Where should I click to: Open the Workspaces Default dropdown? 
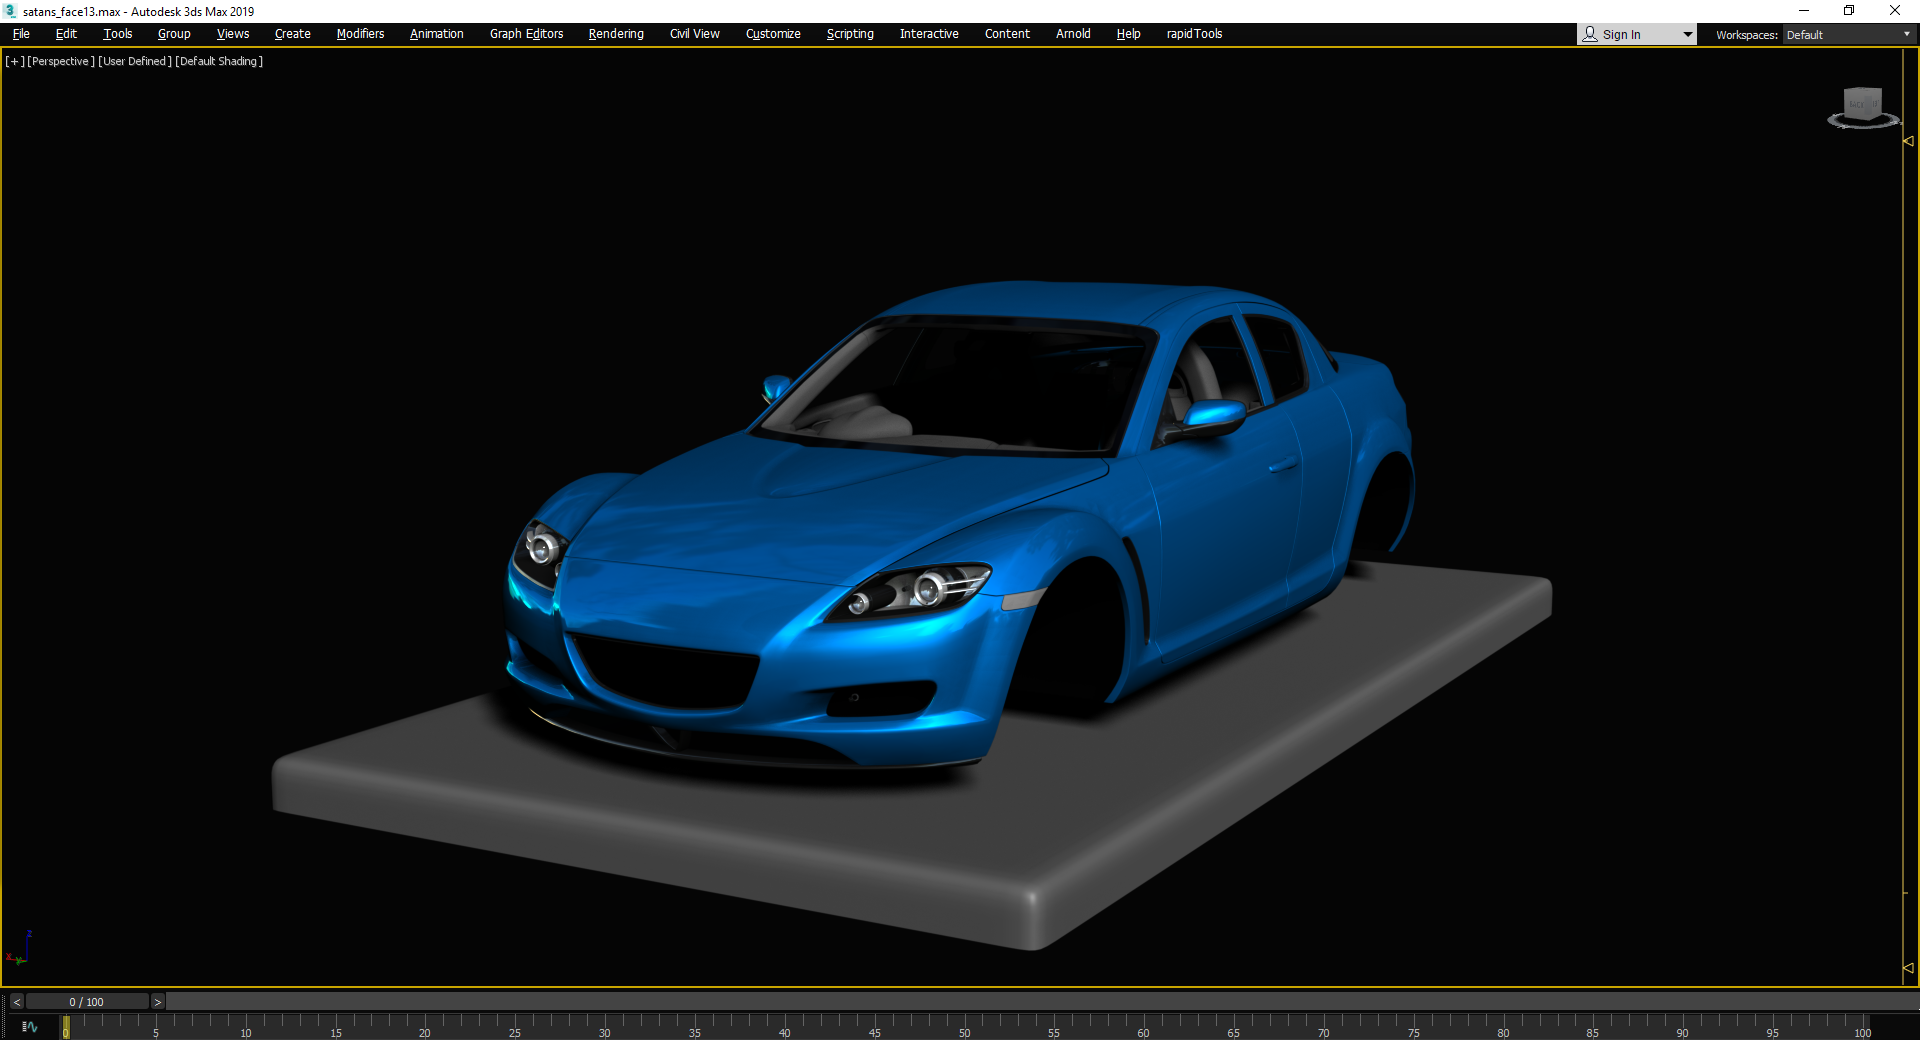click(x=1848, y=35)
